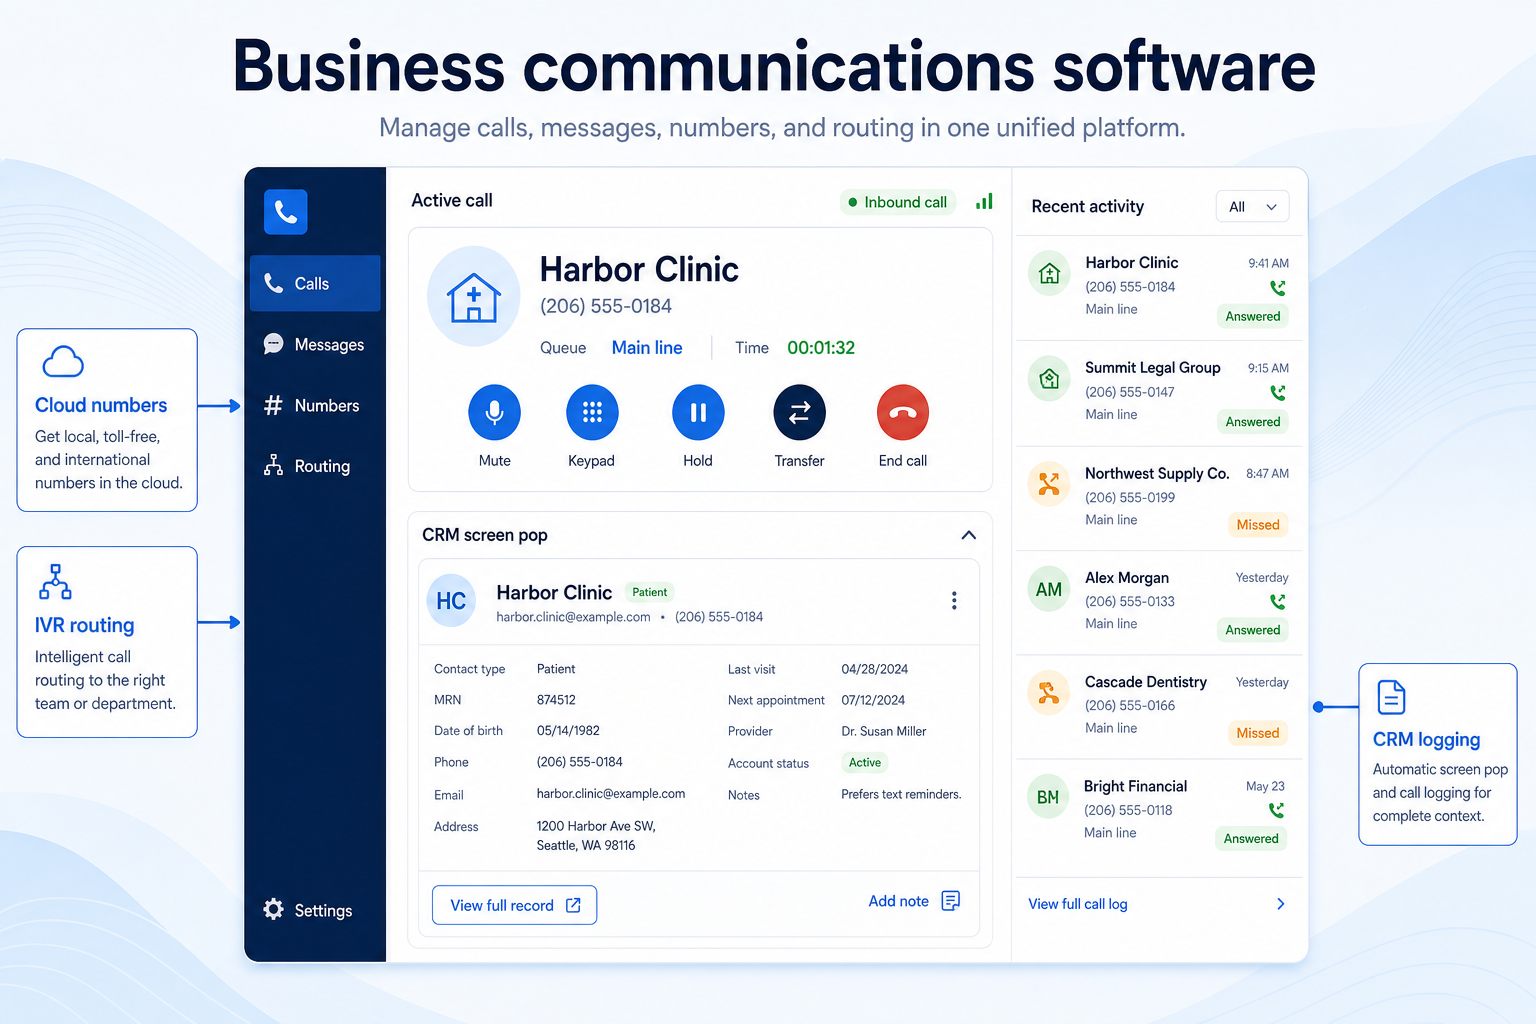Click the call-back phone icon for Harbor Clinic 9:41 AM
Image resolution: width=1536 pixels, height=1024 pixels.
[x=1278, y=288]
